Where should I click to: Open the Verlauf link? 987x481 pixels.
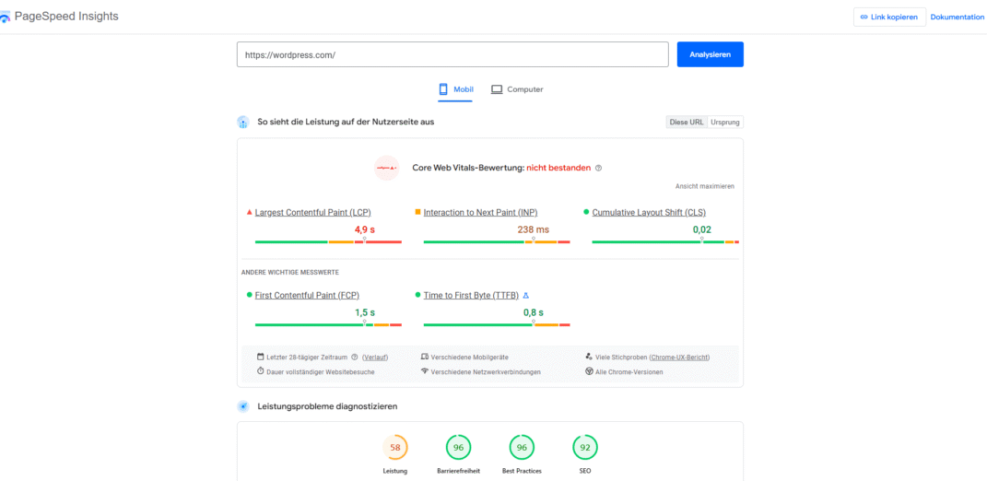(375, 357)
